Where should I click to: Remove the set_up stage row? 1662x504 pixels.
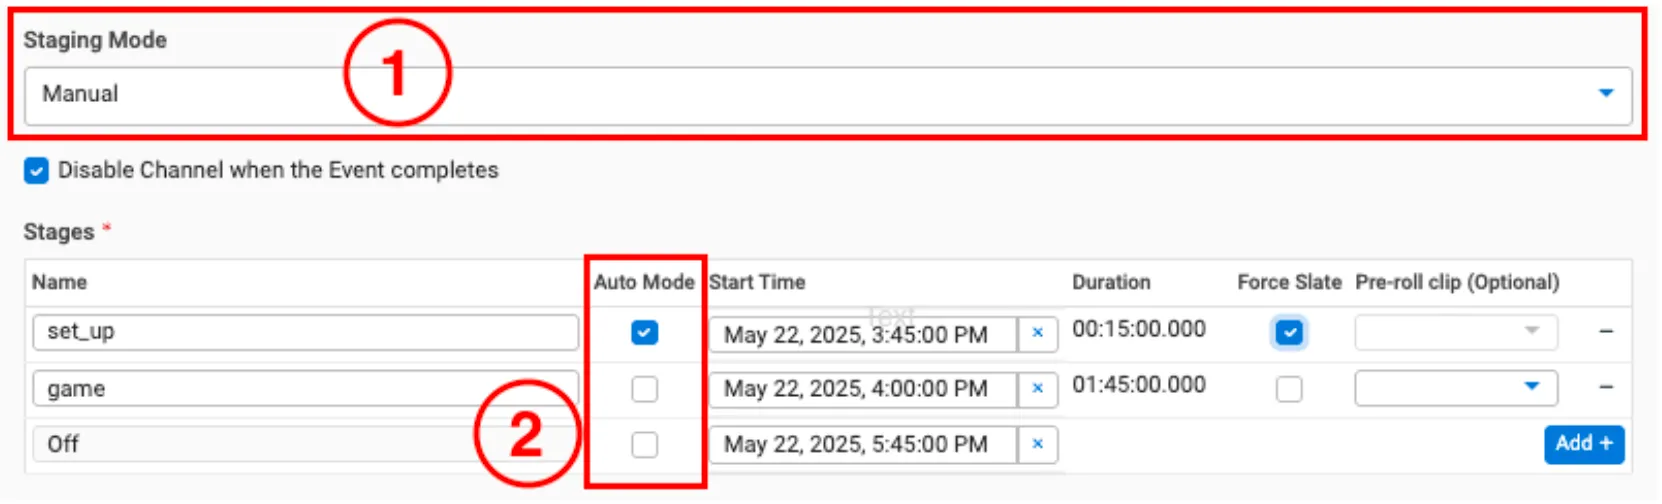(x=1606, y=331)
